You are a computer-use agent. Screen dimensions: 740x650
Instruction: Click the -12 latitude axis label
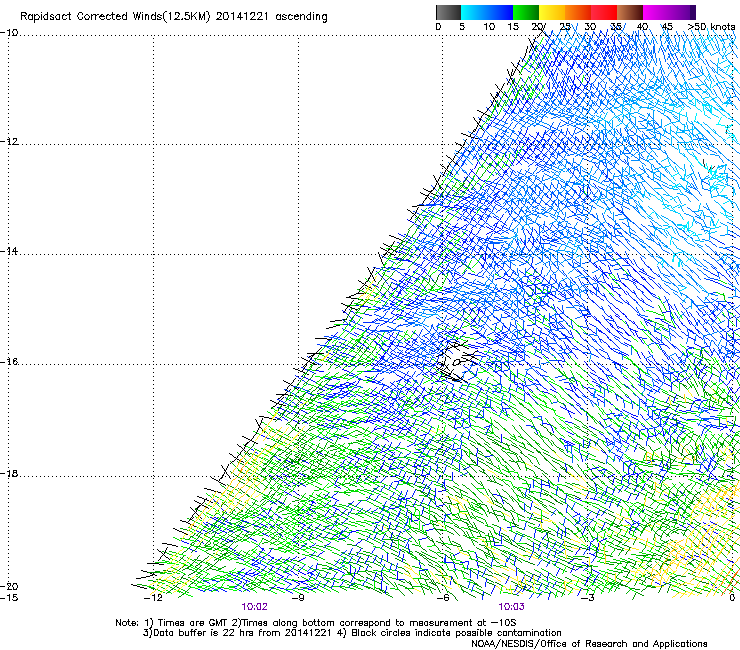[9, 142]
